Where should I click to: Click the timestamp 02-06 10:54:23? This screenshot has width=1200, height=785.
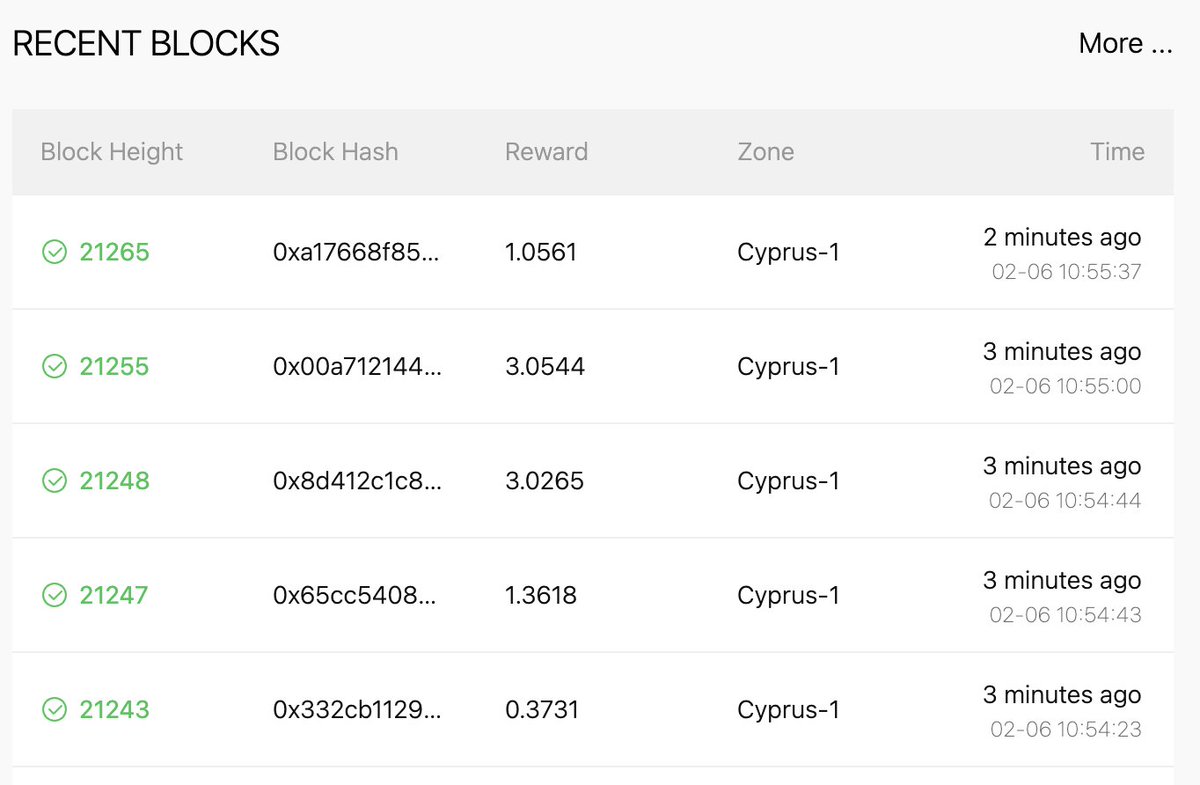(x=1066, y=729)
